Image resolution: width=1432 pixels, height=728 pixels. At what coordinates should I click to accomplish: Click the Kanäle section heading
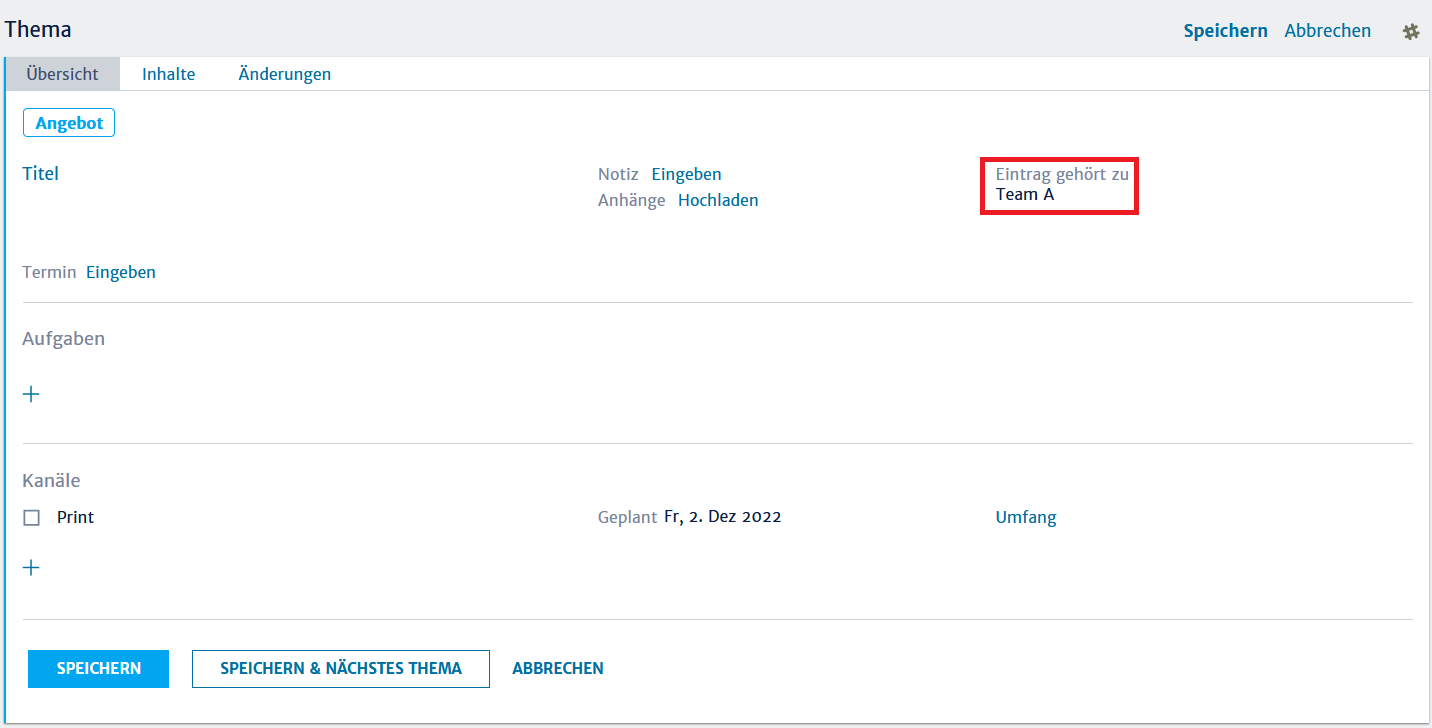(x=51, y=481)
